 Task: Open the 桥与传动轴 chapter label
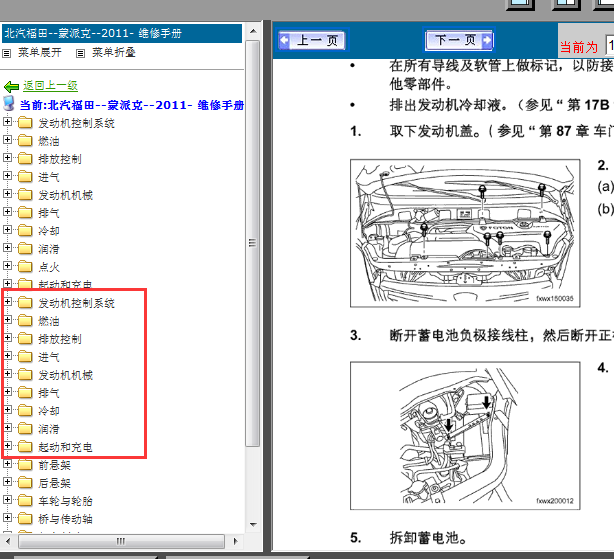(65, 519)
